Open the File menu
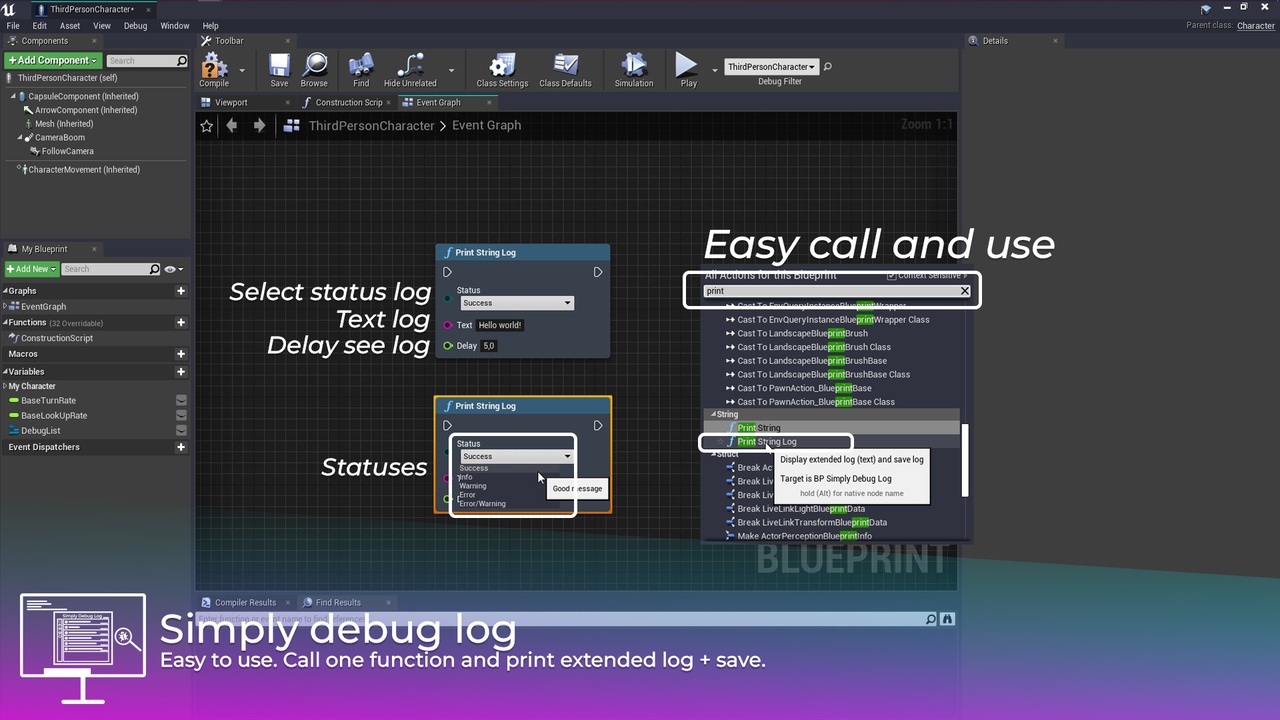Screen dimensions: 1280x720 (13, 26)
